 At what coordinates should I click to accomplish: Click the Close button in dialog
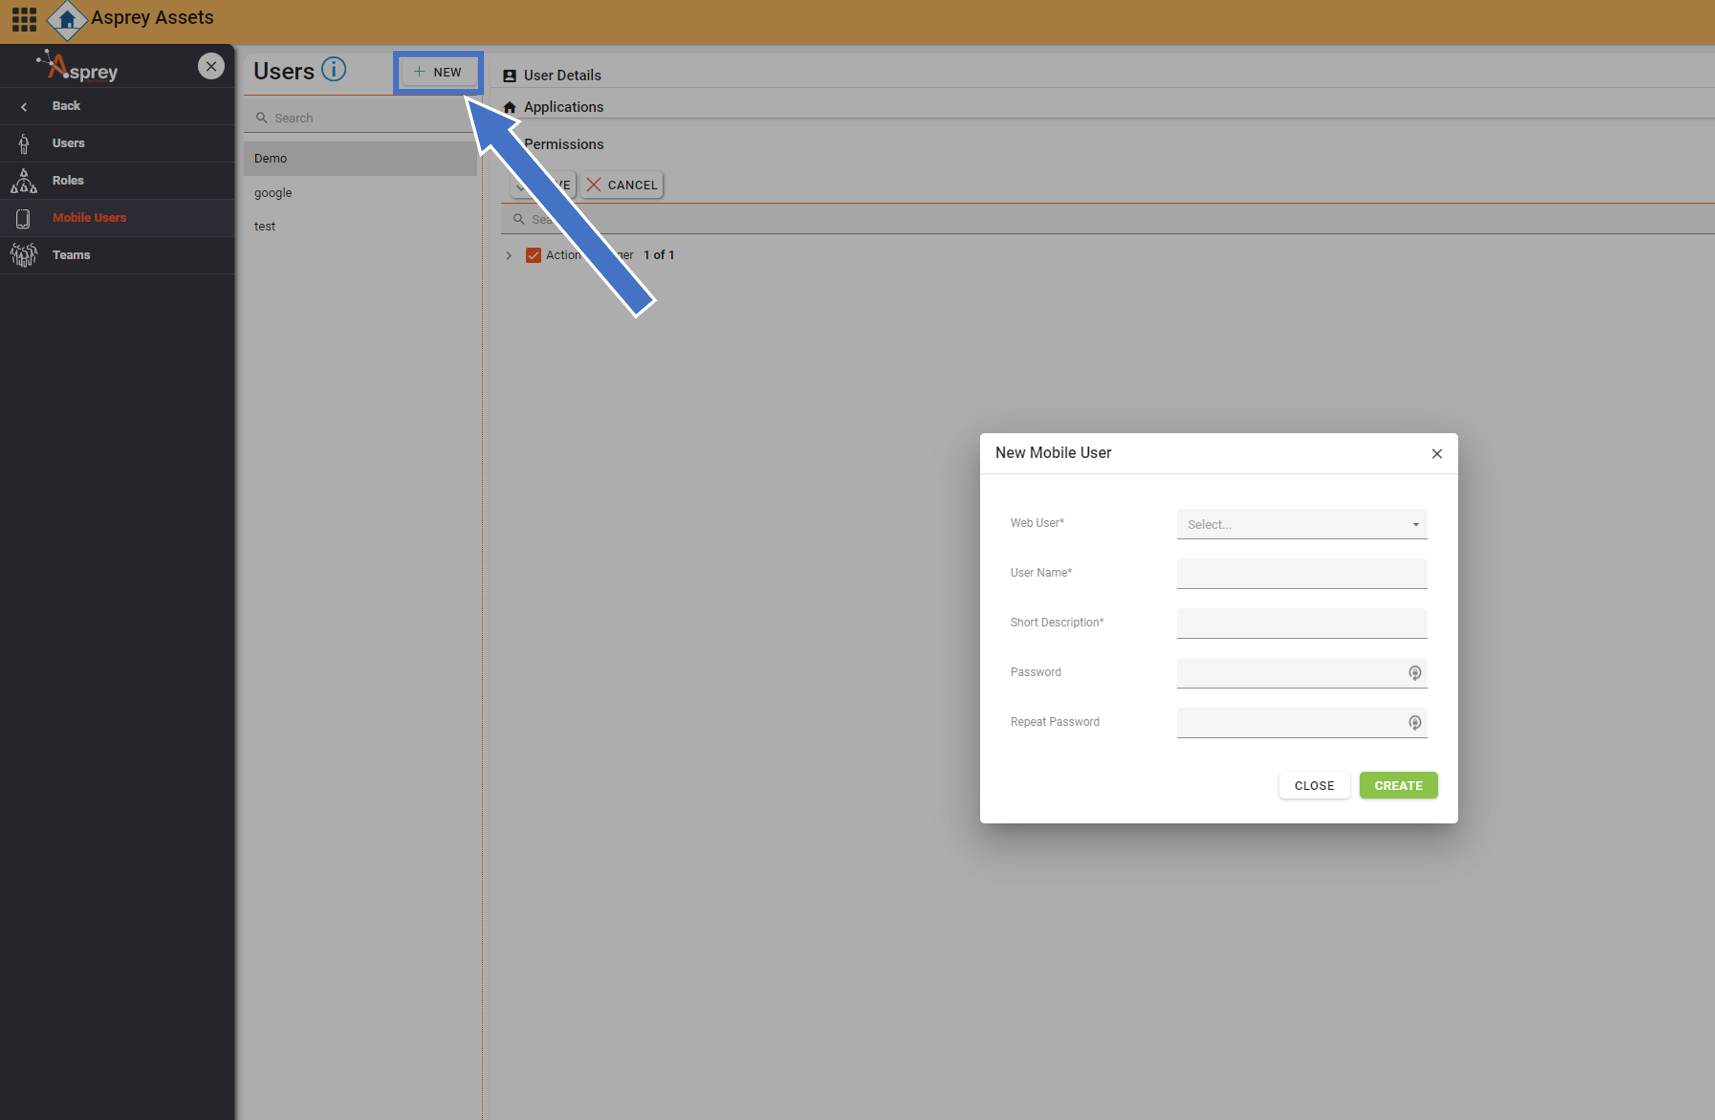(1313, 786)
